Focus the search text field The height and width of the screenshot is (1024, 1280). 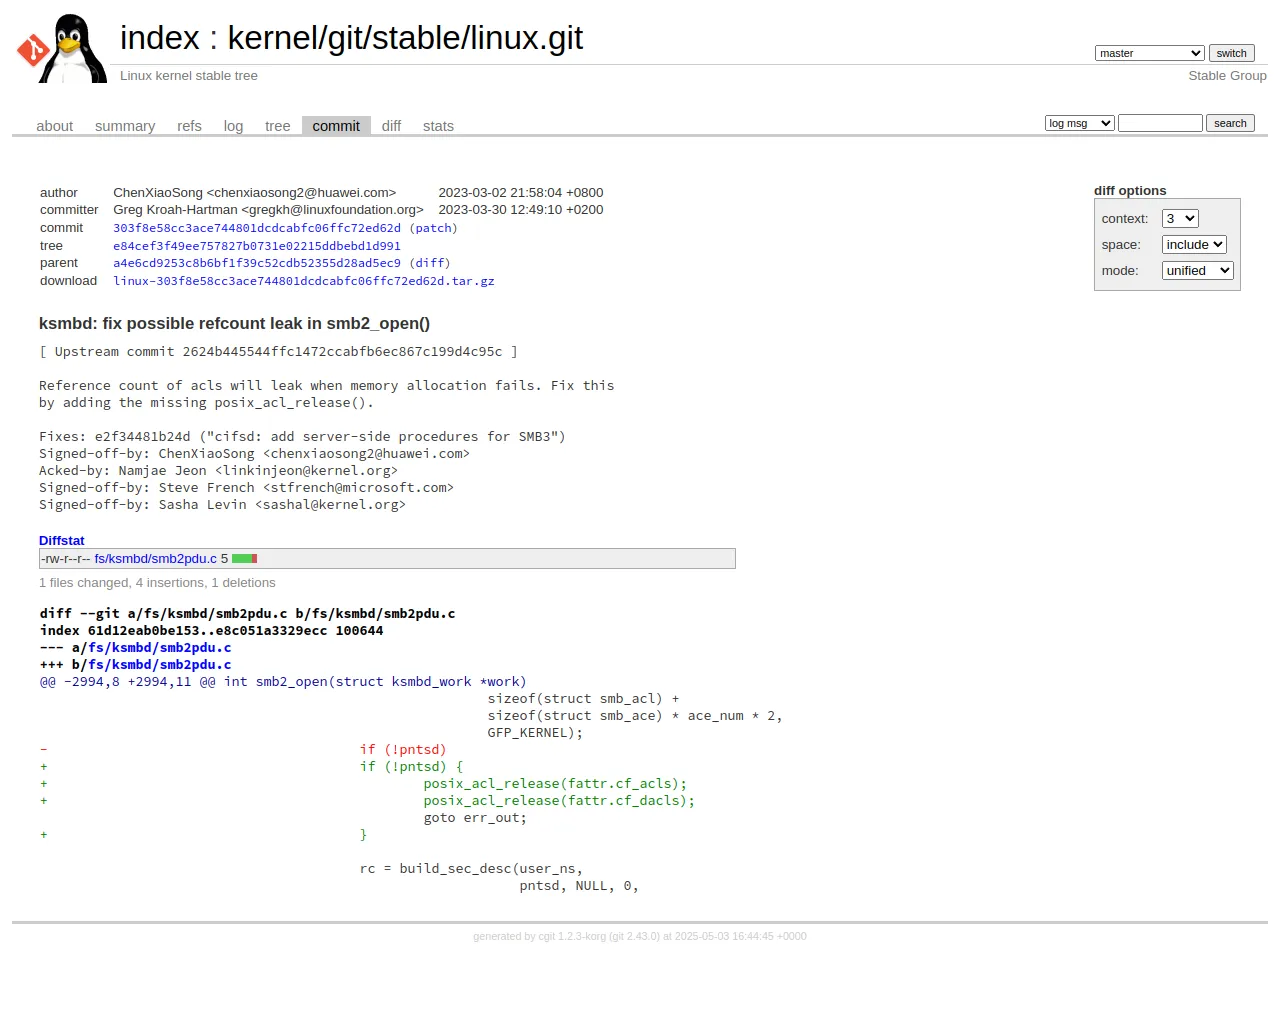[1160, 123]
